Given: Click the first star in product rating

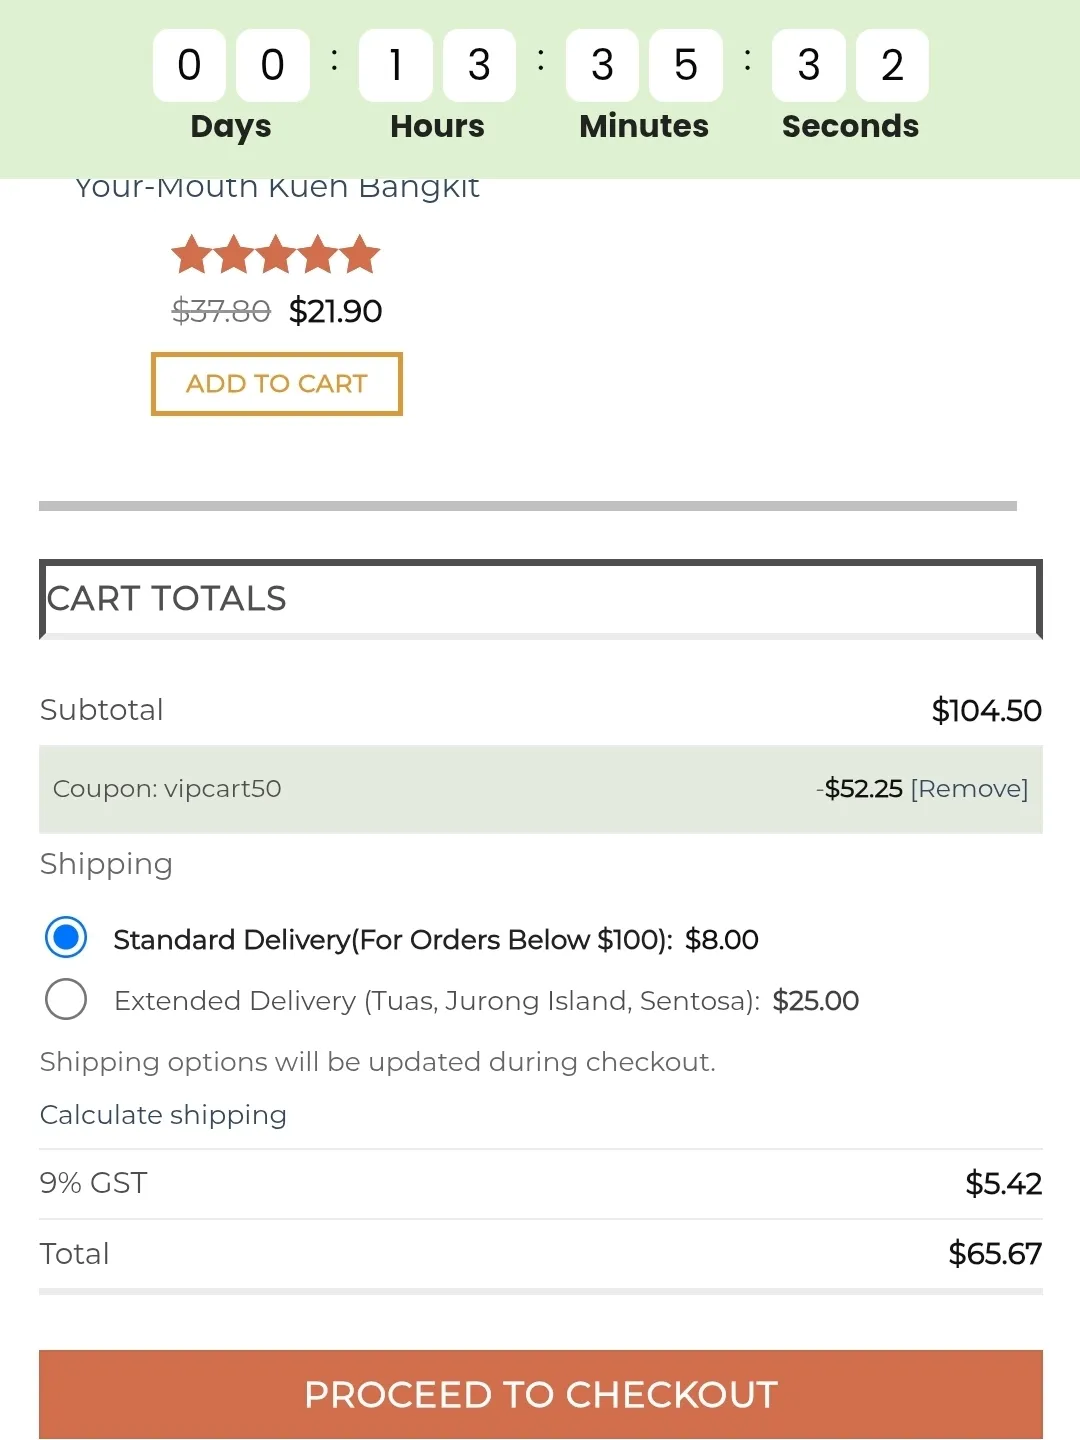Looking at the screenshot, I should coord(191,255).
